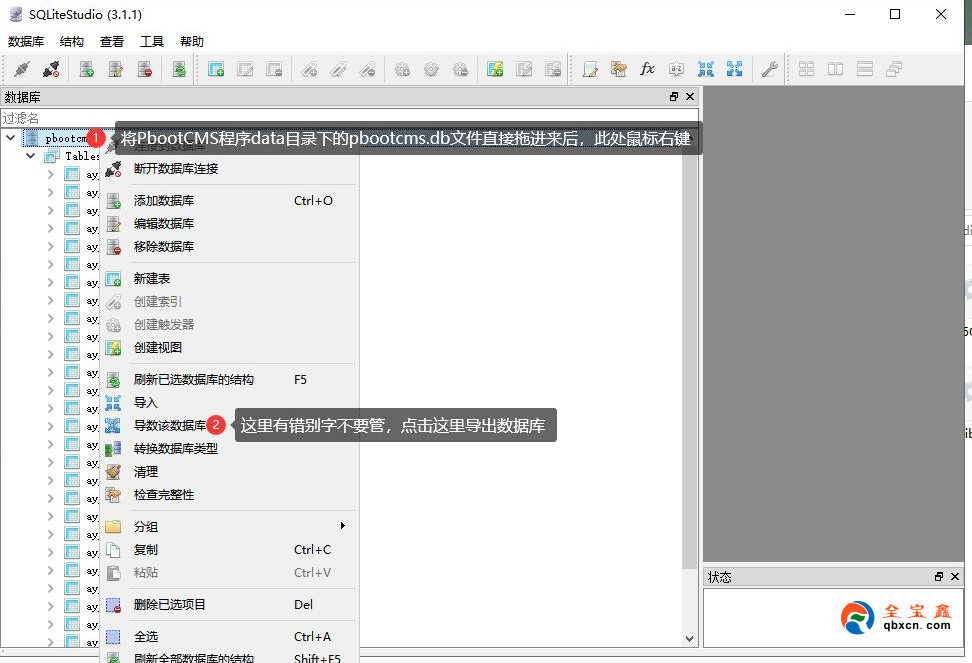Click the delete index toolbar icon
This screenshot has height=663, width=972.
(x=367, y=69)
